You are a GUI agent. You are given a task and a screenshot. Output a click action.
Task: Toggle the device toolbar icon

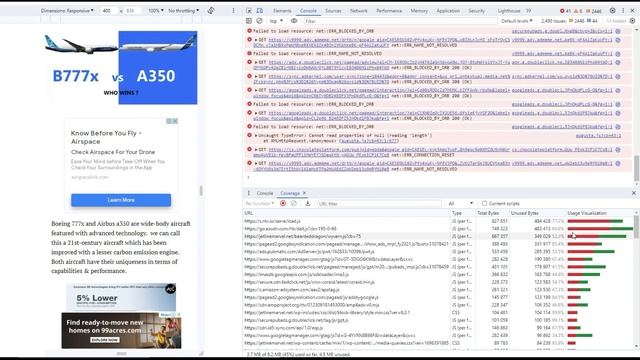pyautogui.click(x=260, y=11)
